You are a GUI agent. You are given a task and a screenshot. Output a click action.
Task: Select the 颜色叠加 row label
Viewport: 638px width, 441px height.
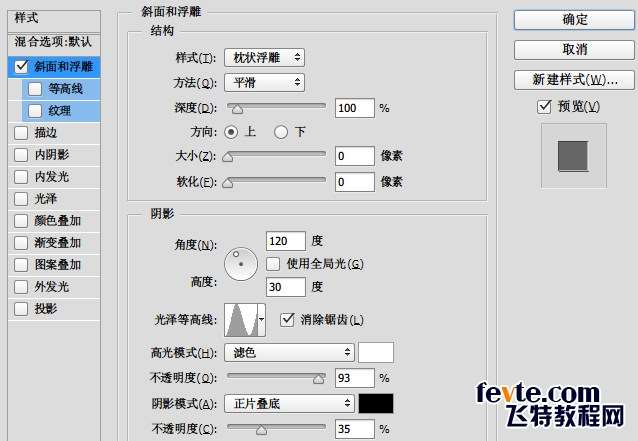tap(57, 220)
